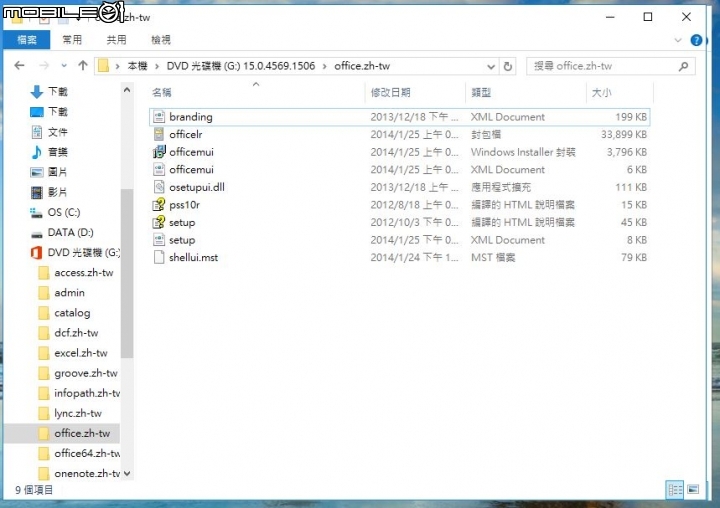Open the access.zh-tw folder in tree
Image resolution: width=720 pixels, height=508 pixels.
tap(76, 273)
